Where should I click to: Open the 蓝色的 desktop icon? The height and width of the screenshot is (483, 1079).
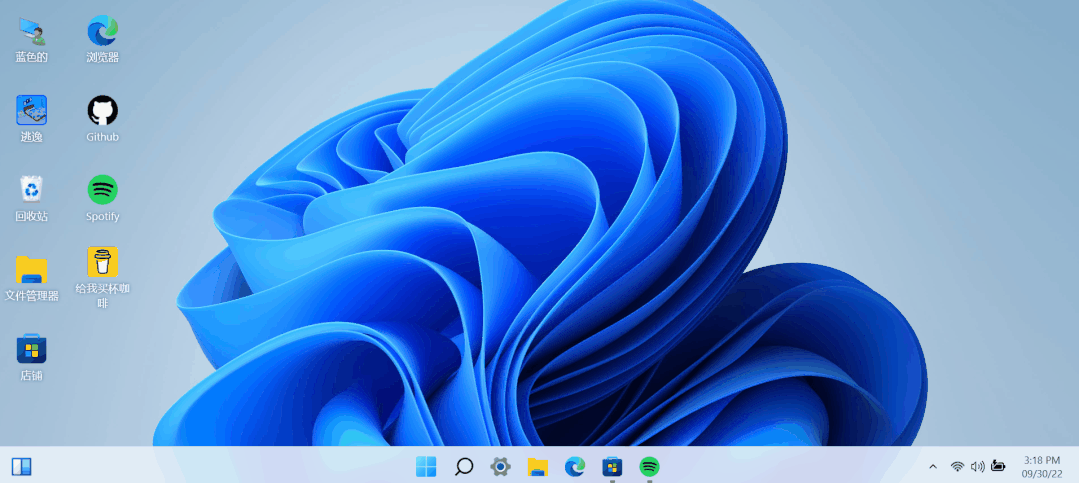click(31, 32)
